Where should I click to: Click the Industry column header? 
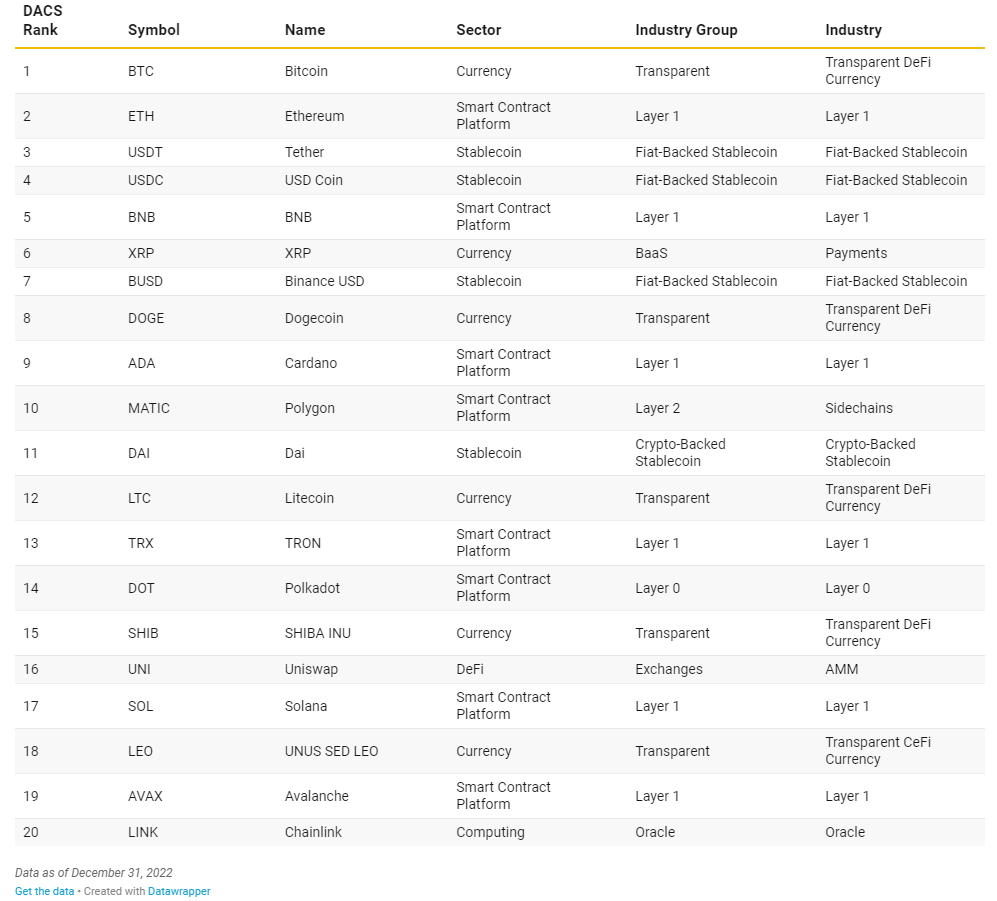853,30
